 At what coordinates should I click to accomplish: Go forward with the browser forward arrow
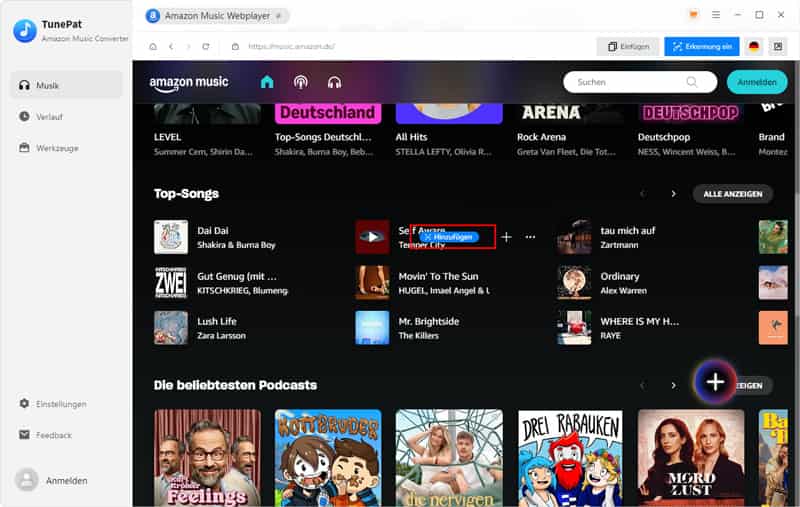click(x=188, y=46)
